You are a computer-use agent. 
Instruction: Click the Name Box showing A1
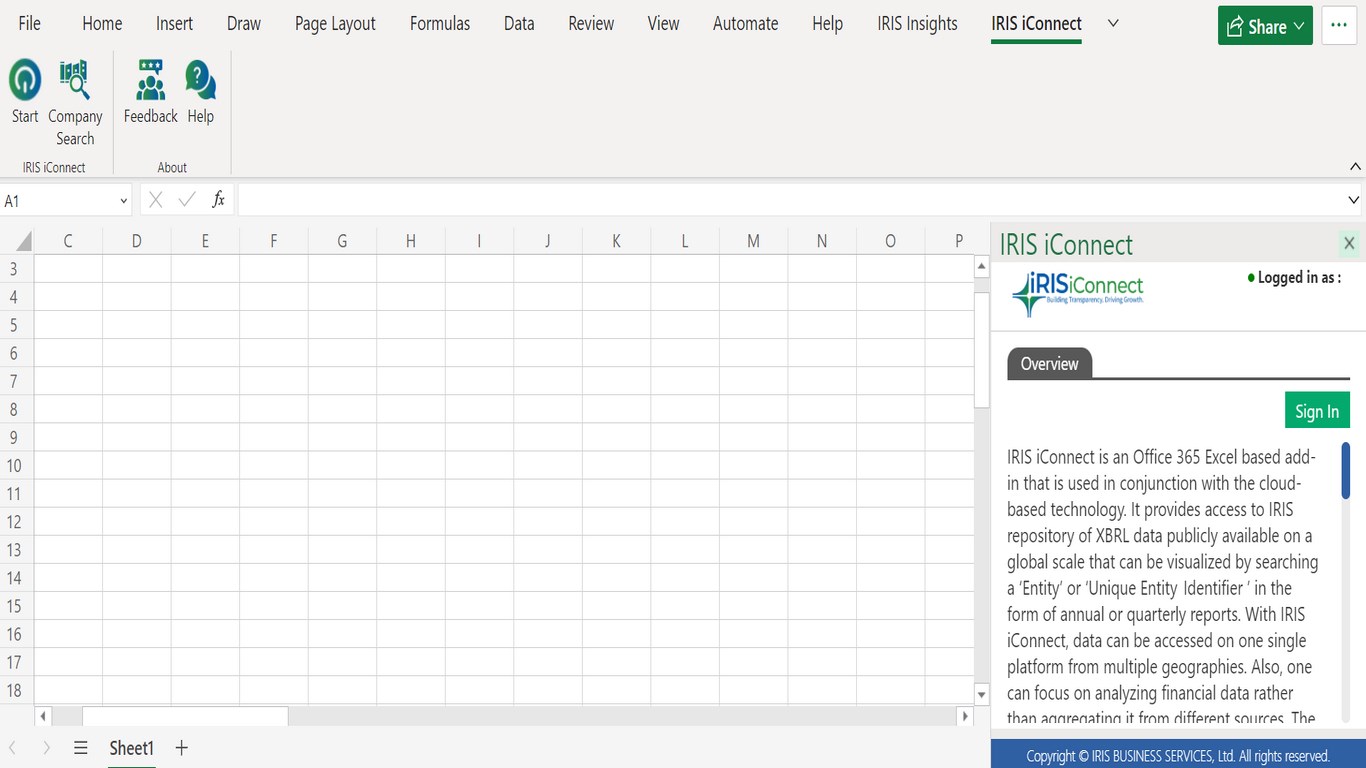click(58, 201)
